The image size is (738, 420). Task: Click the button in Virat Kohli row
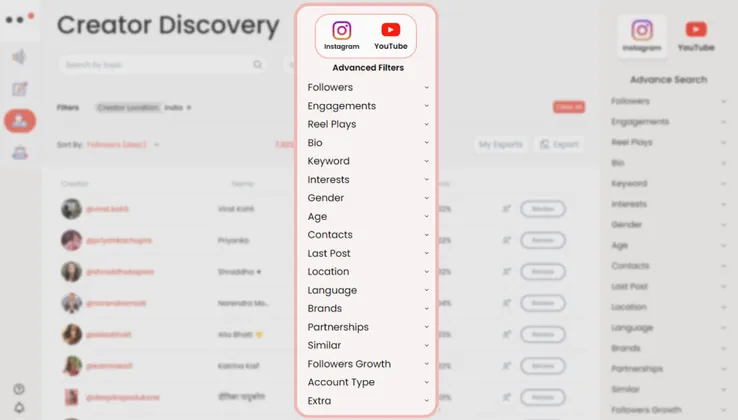[x=543, y=209]
